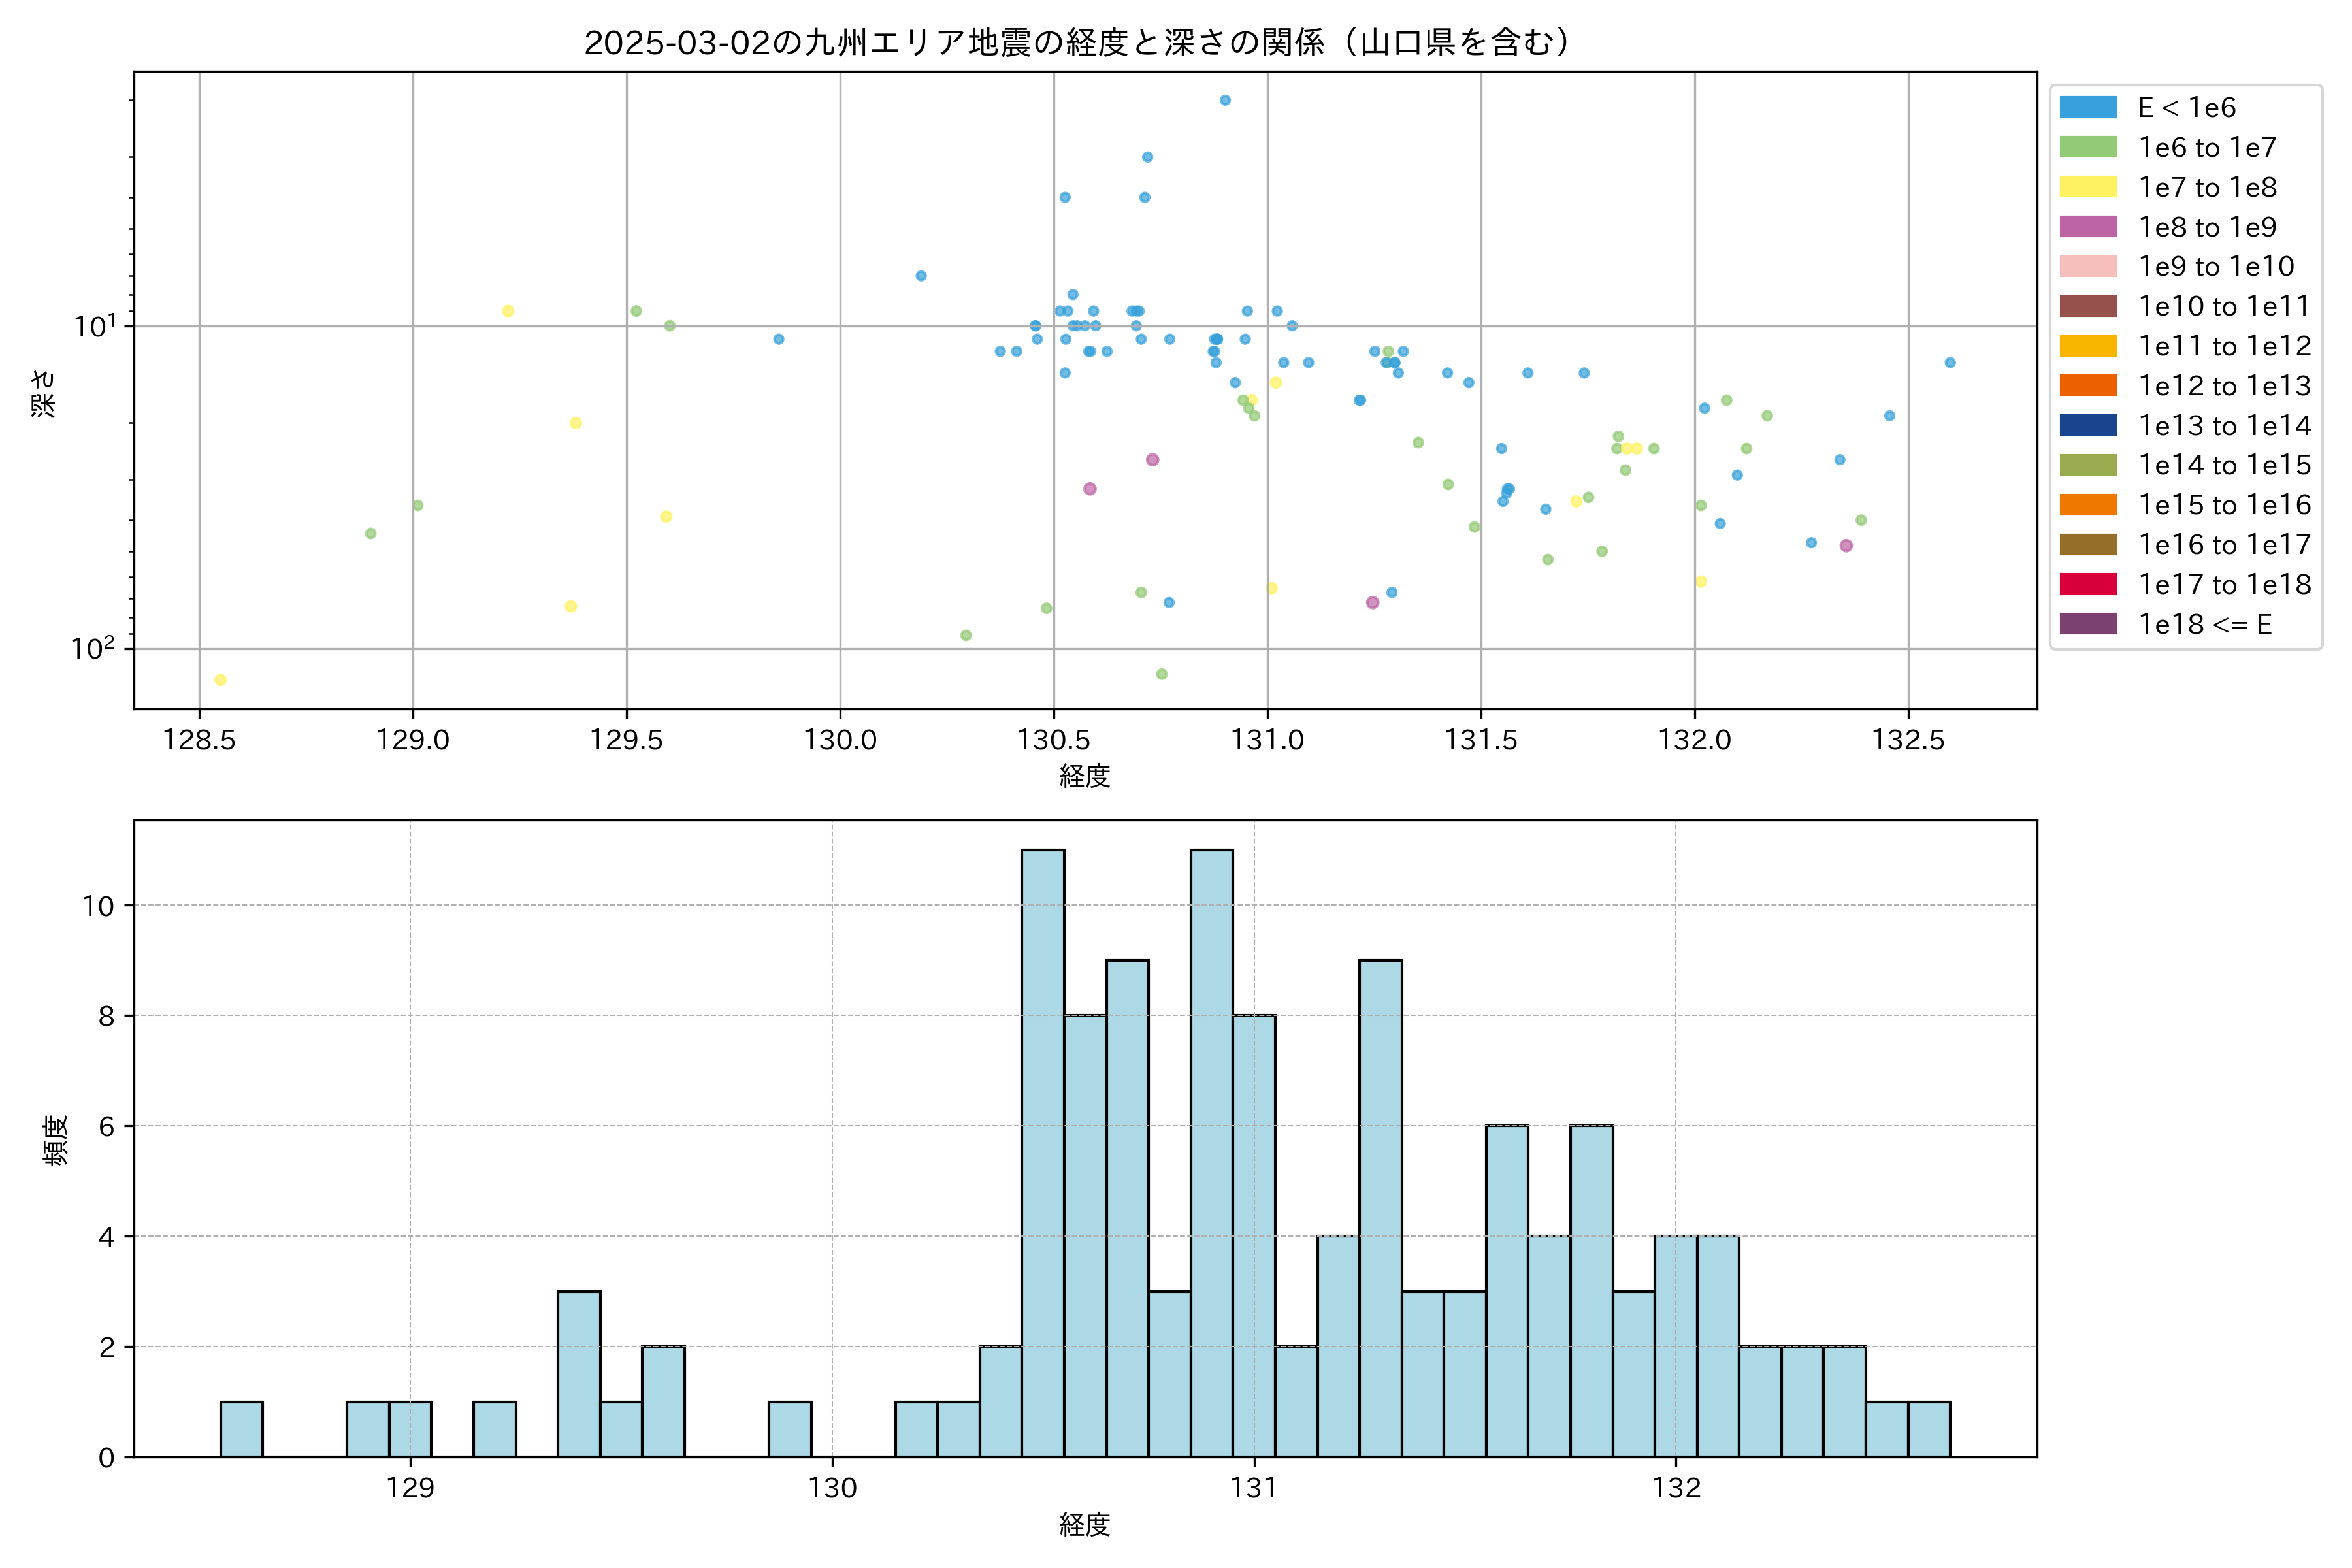
Task: Click the 頻度 y-axis label on histogram
Action: 56,1140
